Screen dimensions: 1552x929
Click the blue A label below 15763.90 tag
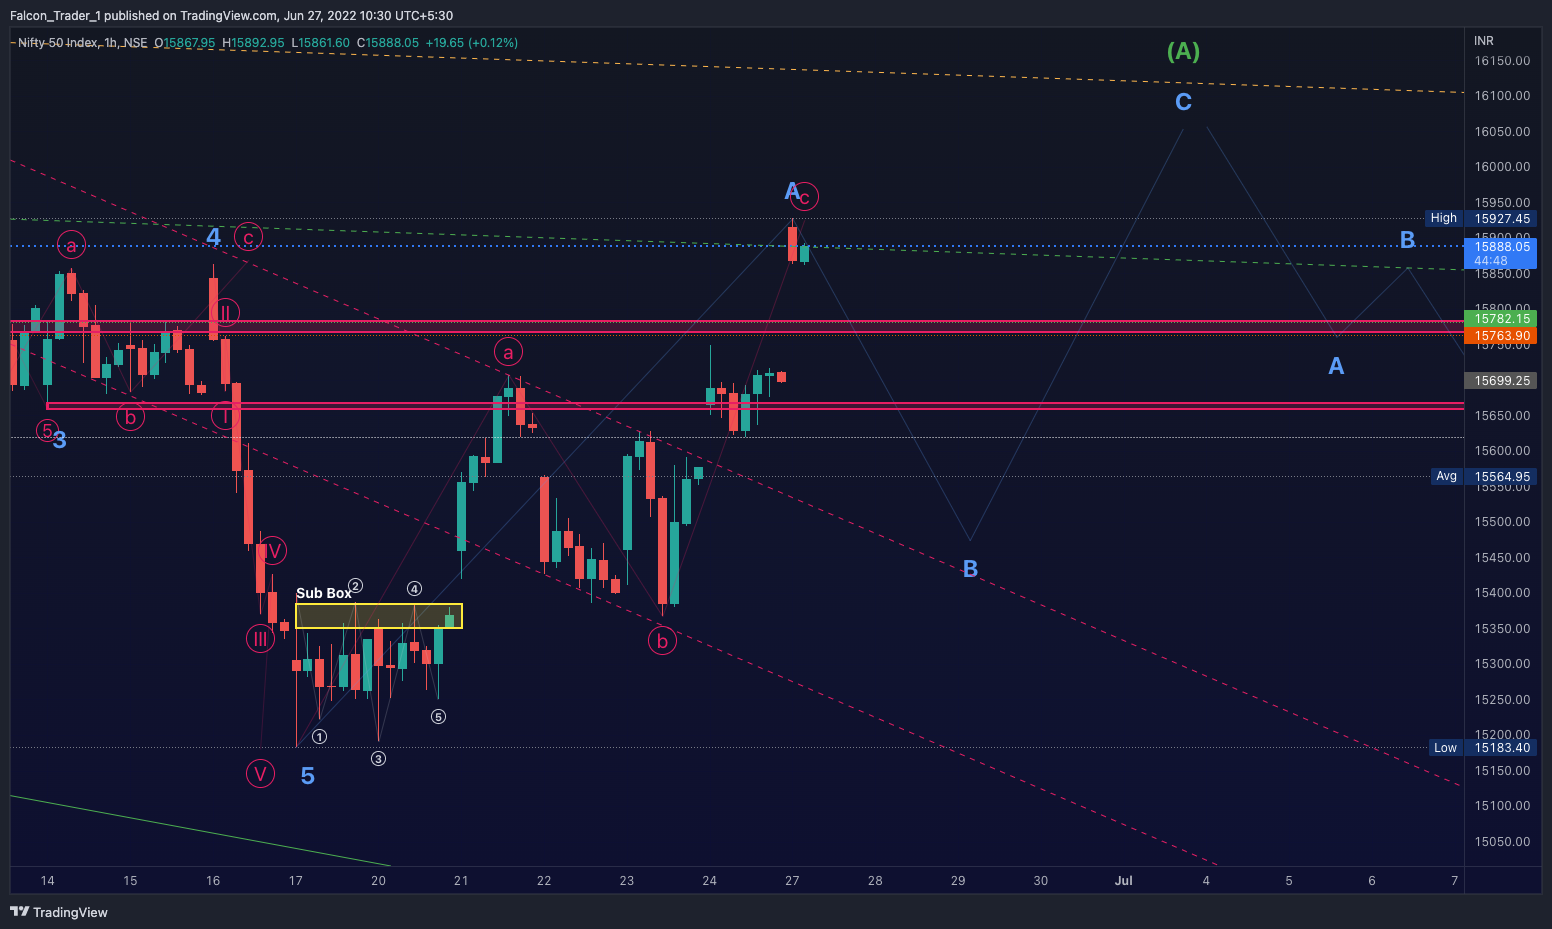coord(1336,366)
